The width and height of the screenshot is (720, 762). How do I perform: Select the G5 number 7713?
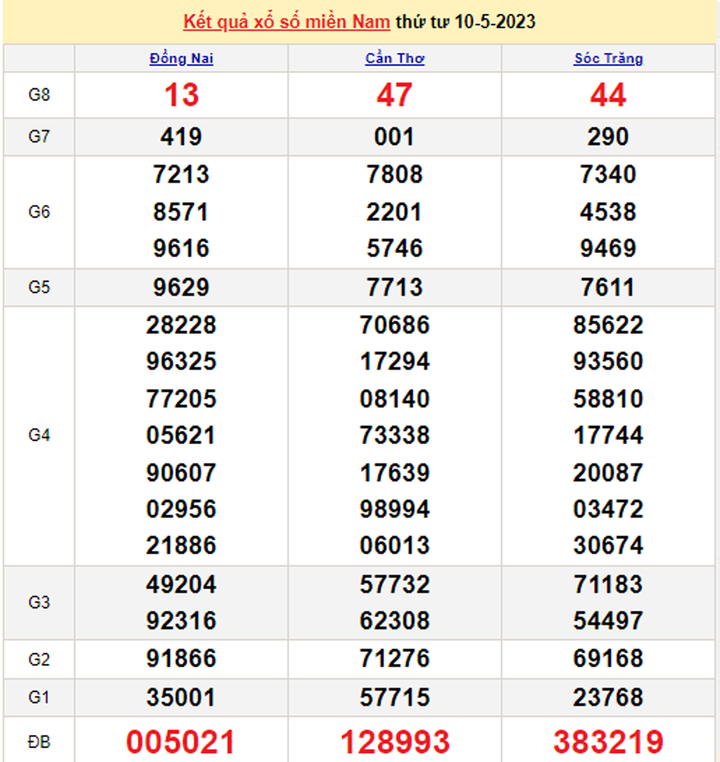[394, 288]
